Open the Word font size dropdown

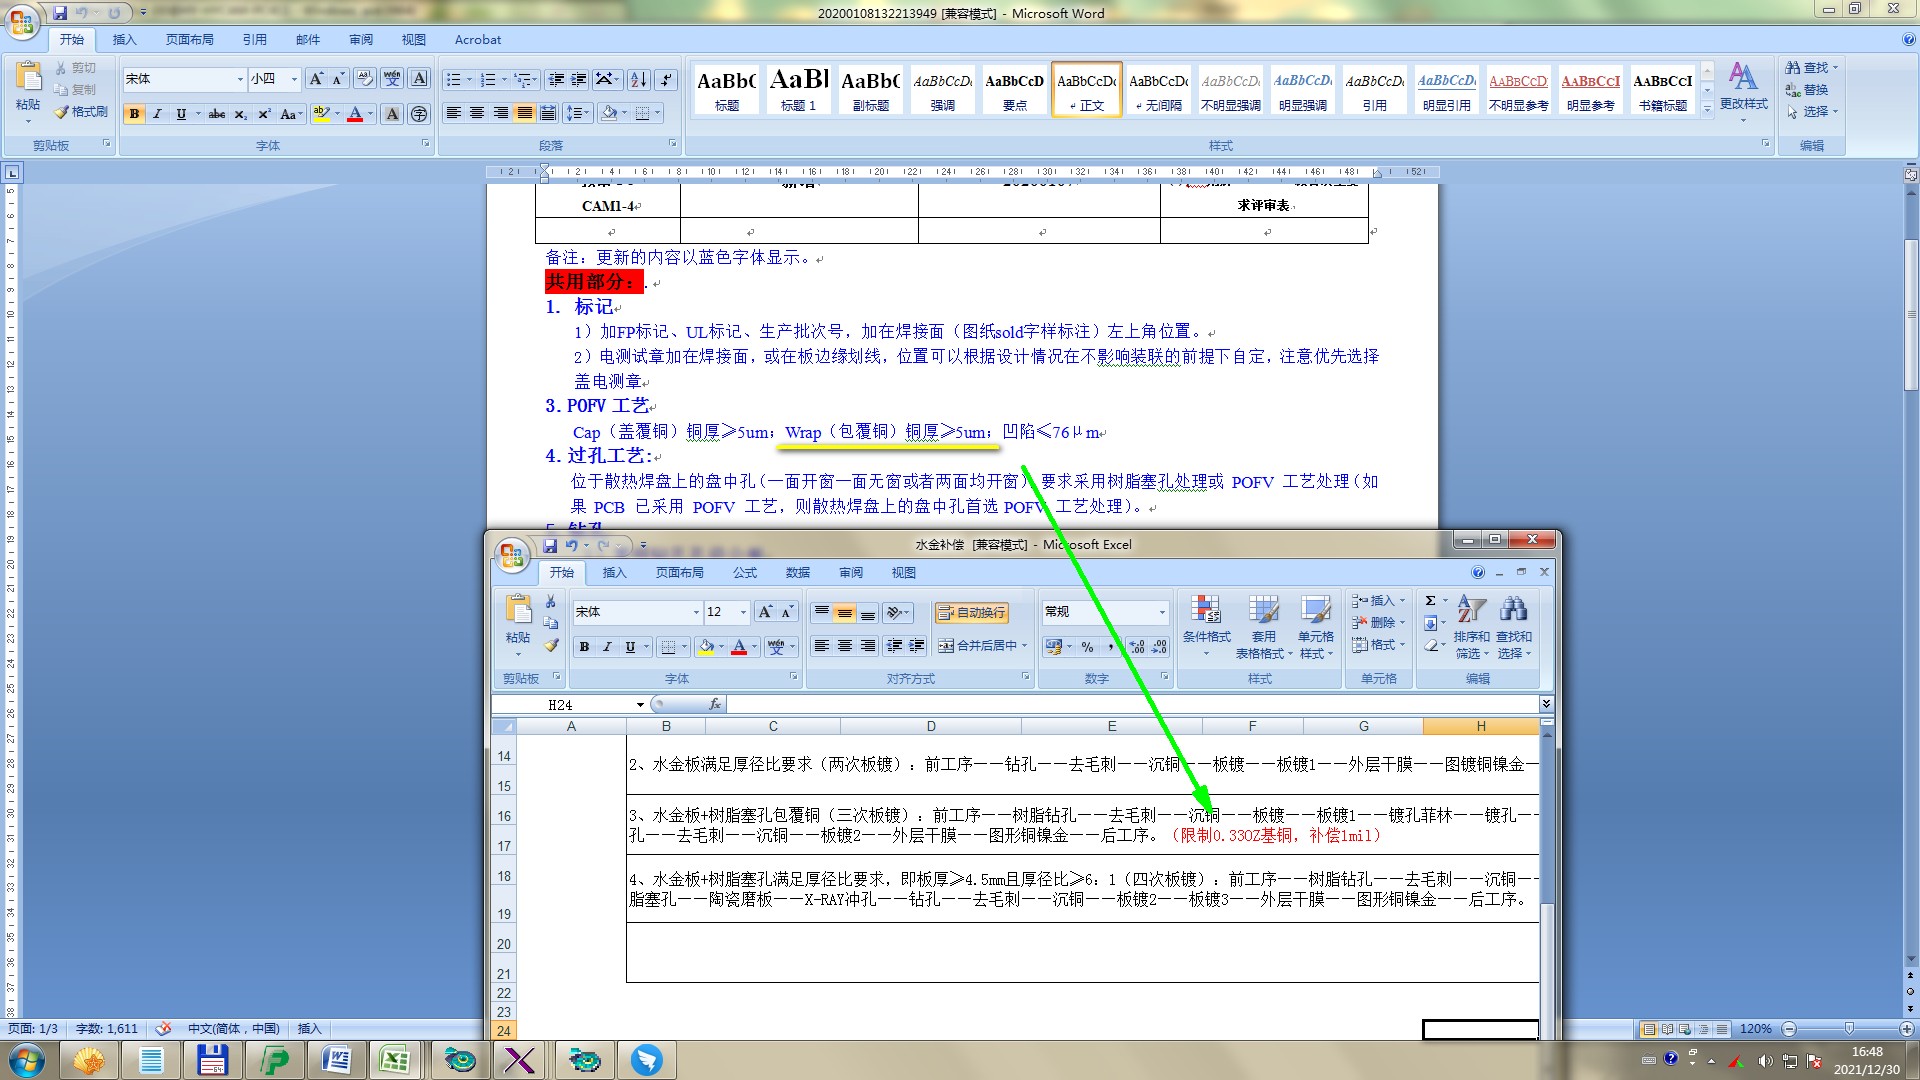294,79
